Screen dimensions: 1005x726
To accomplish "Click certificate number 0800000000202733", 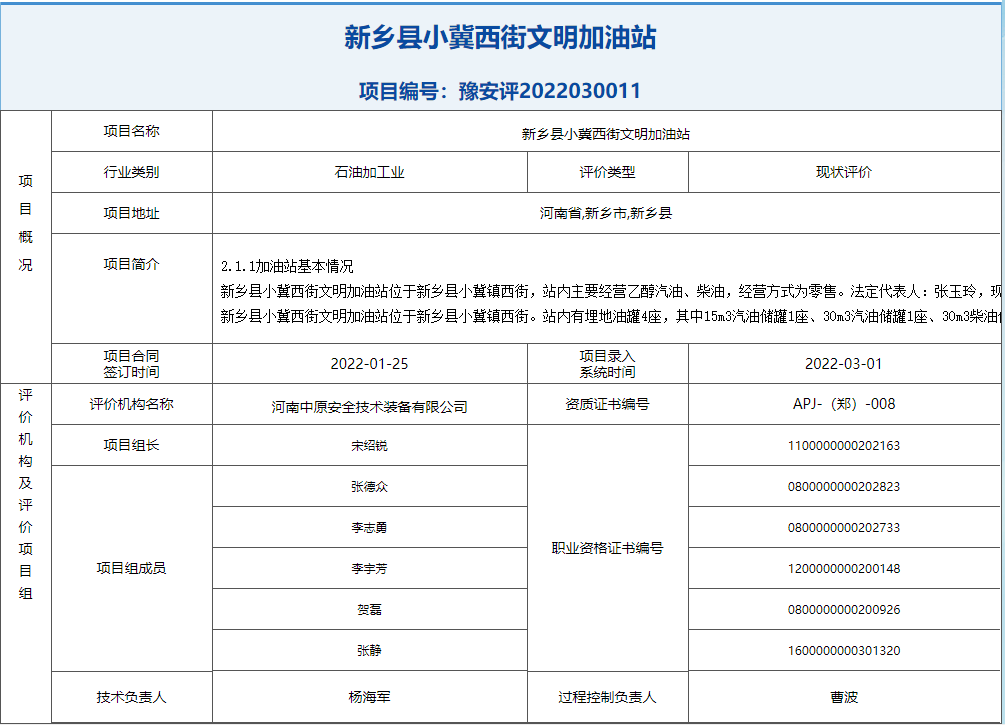I will click(843, 528).
